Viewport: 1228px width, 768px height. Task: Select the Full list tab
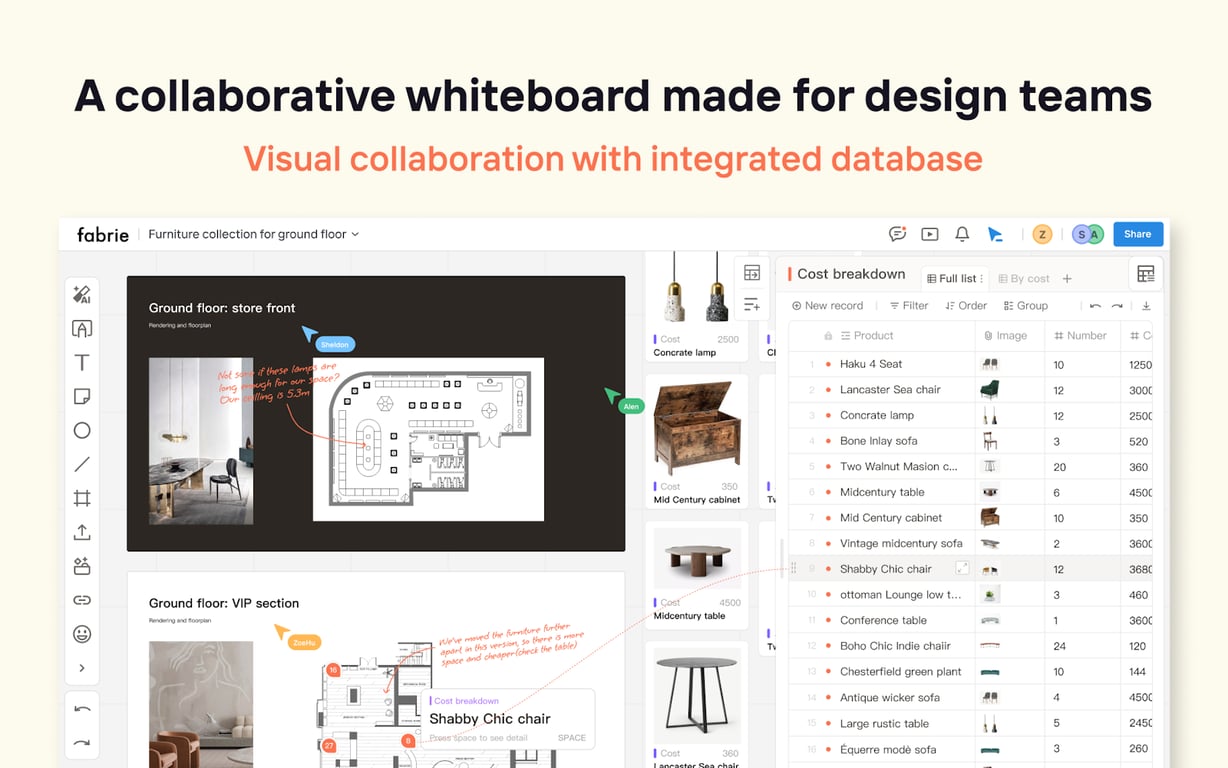pos(954,279)
